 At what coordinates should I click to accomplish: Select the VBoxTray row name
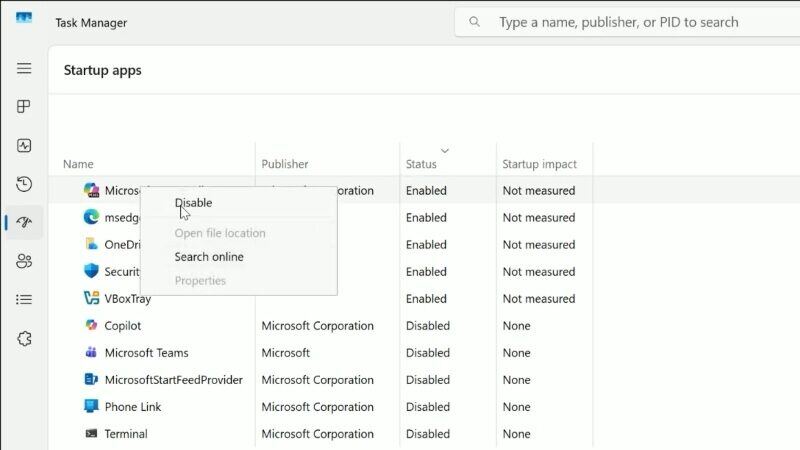128,298
